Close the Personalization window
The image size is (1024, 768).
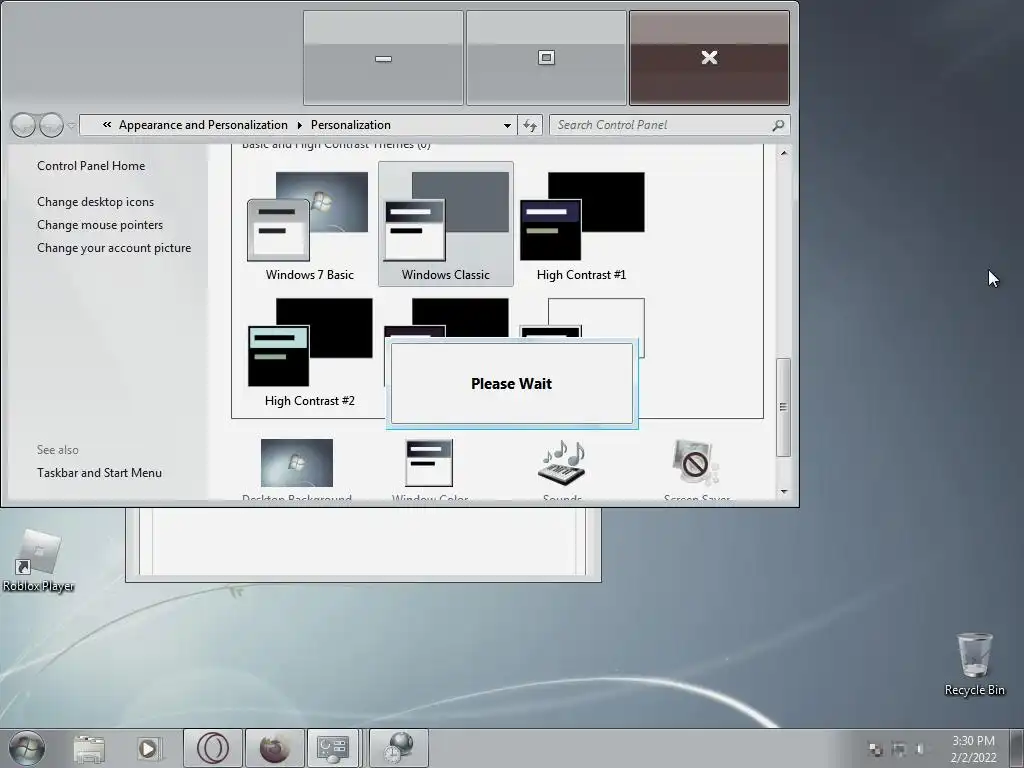(x=709, y=57)
